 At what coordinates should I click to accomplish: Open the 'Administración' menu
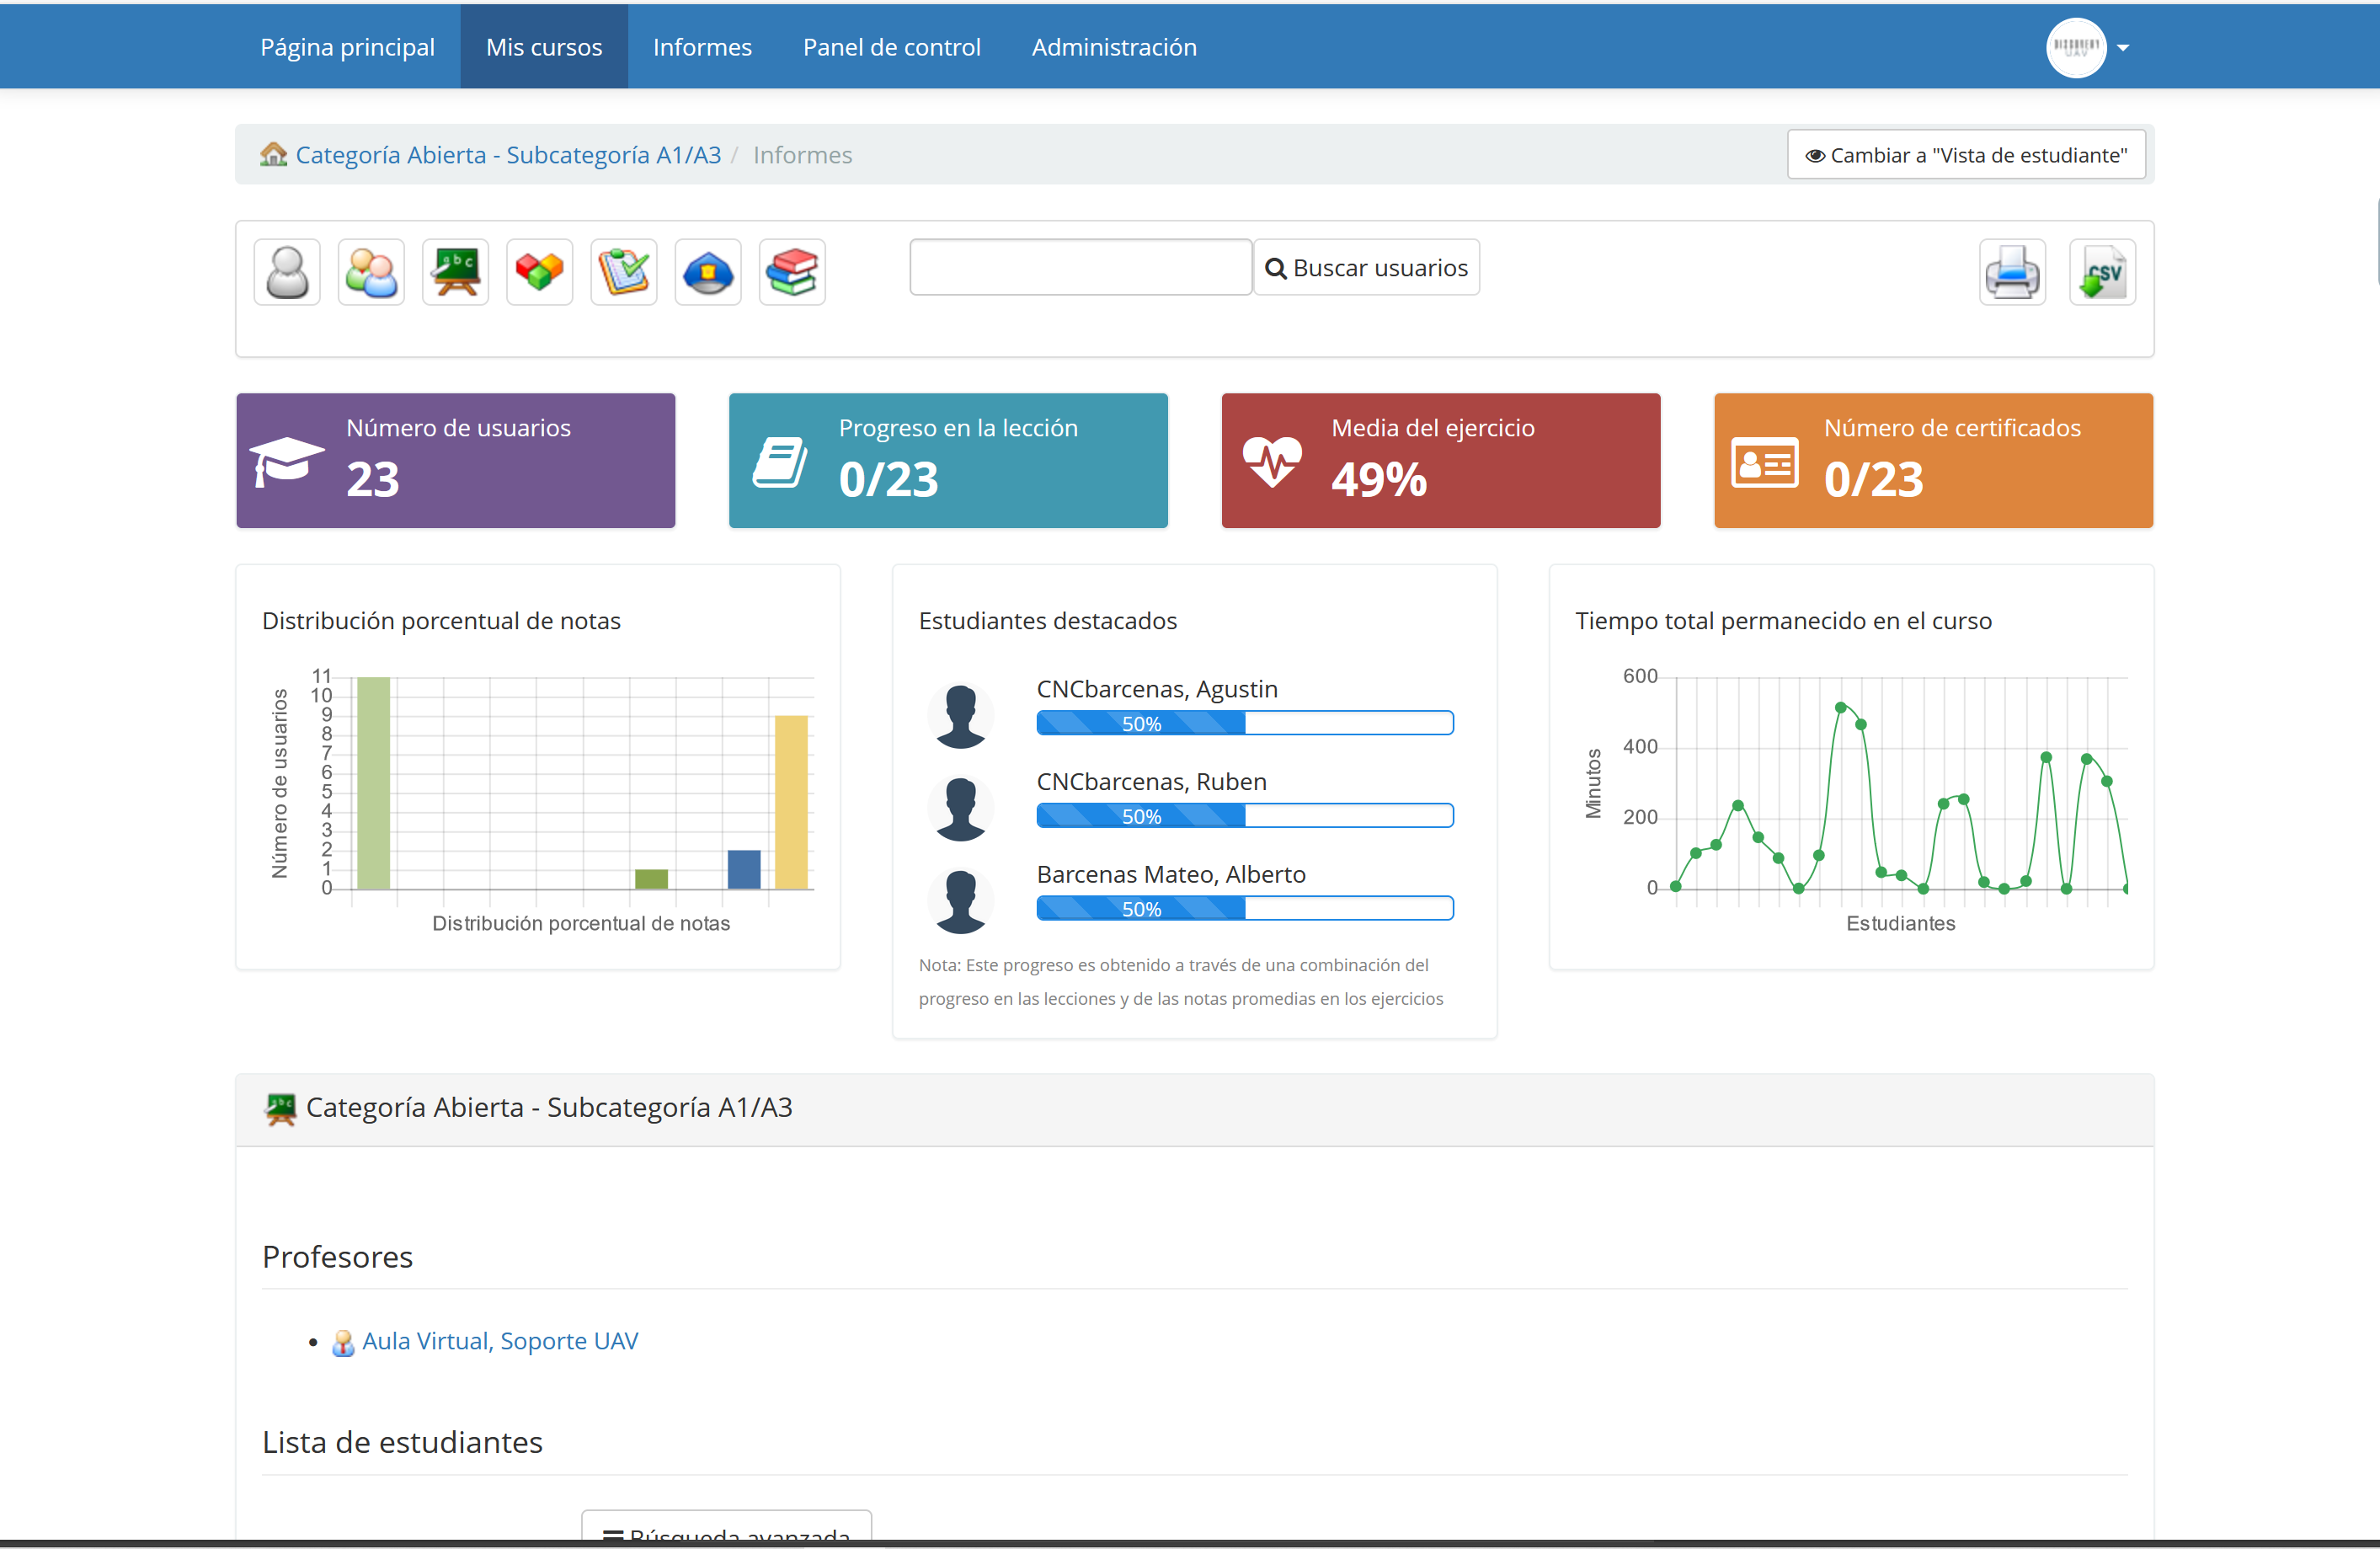(x=1113, y=46)
